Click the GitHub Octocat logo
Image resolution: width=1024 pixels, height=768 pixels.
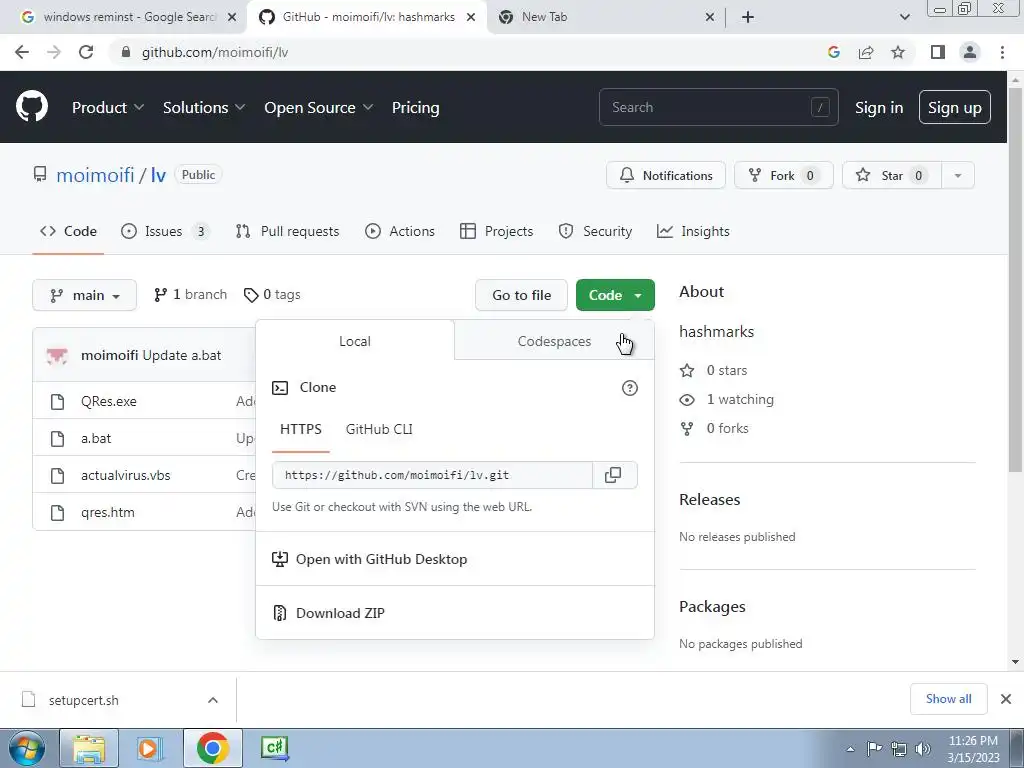pos(32,106)
